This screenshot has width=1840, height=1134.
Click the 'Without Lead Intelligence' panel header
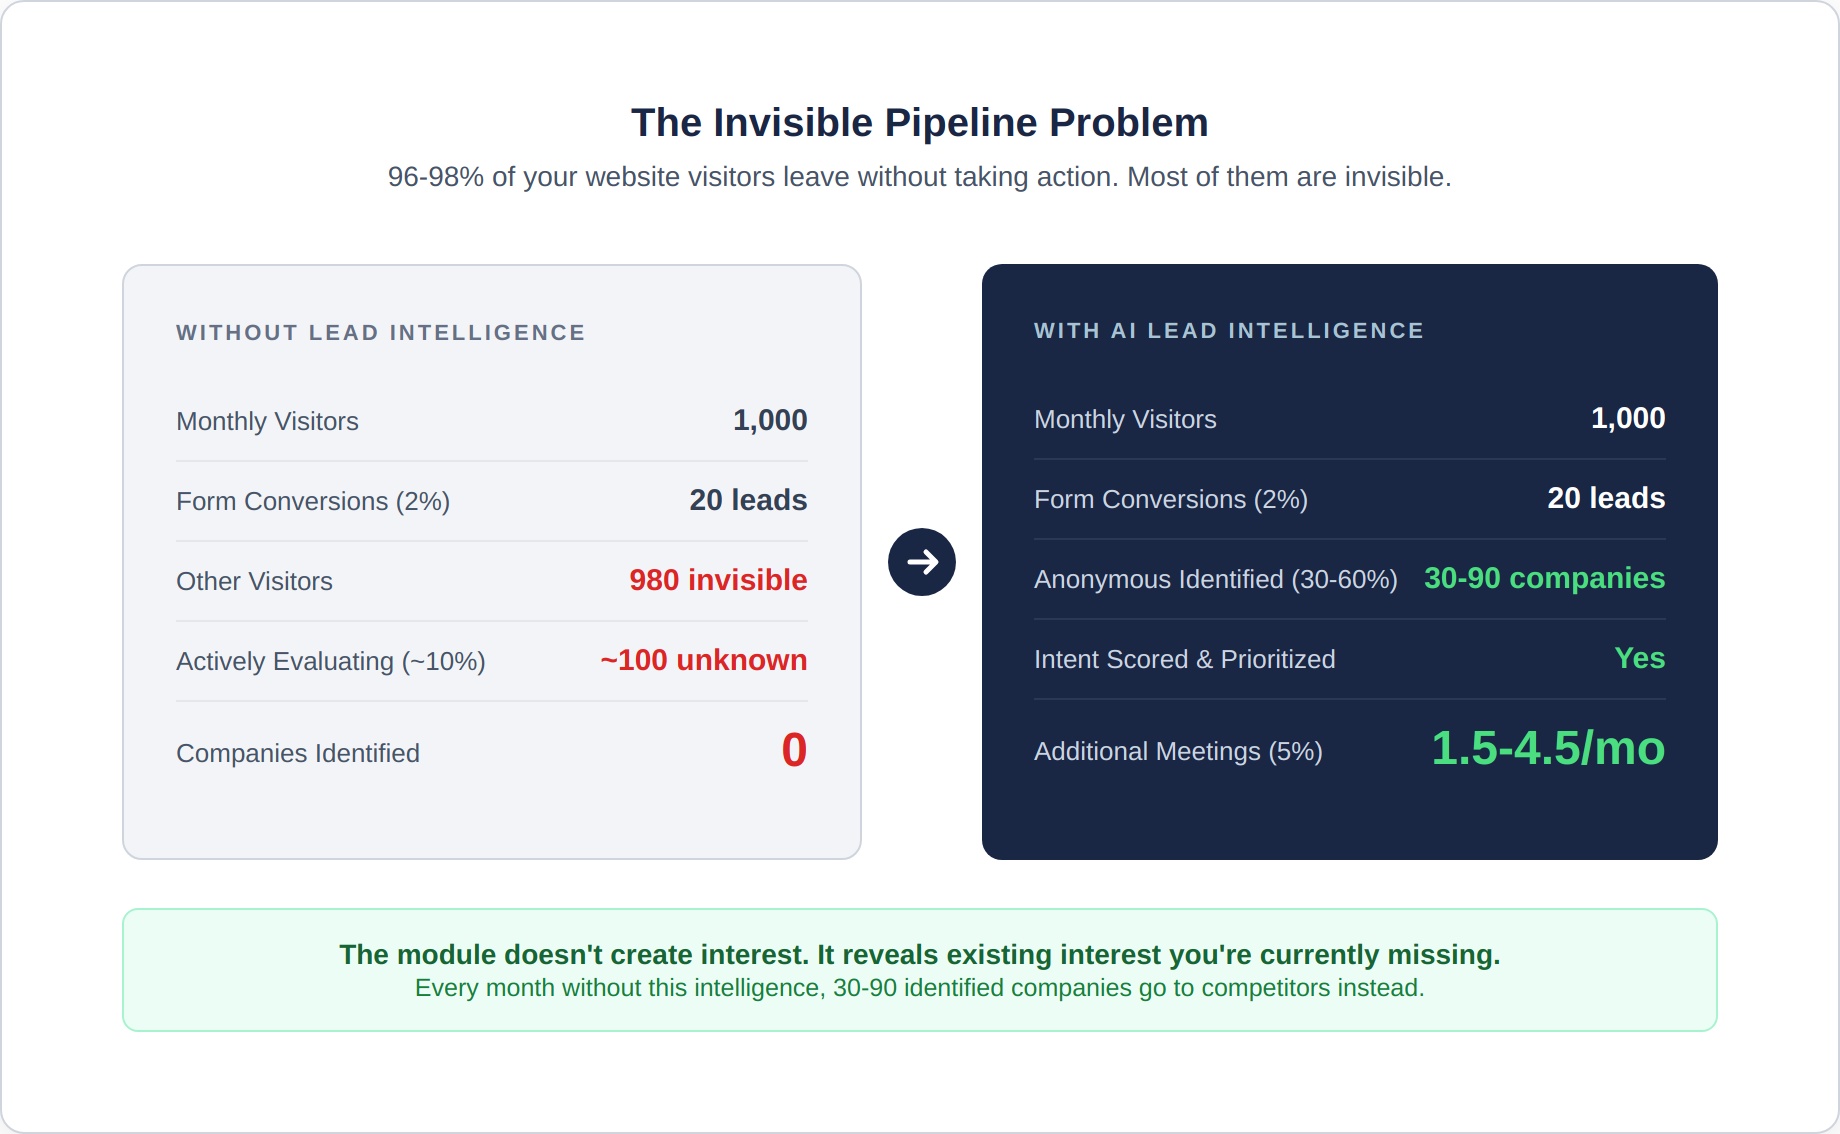pos(380,333)
